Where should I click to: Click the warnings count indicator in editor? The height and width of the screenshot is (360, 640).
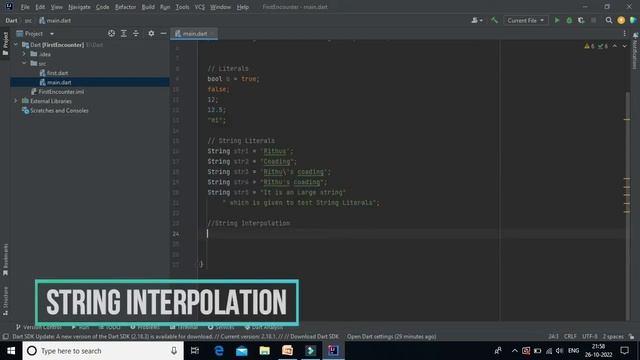[589, 46]
